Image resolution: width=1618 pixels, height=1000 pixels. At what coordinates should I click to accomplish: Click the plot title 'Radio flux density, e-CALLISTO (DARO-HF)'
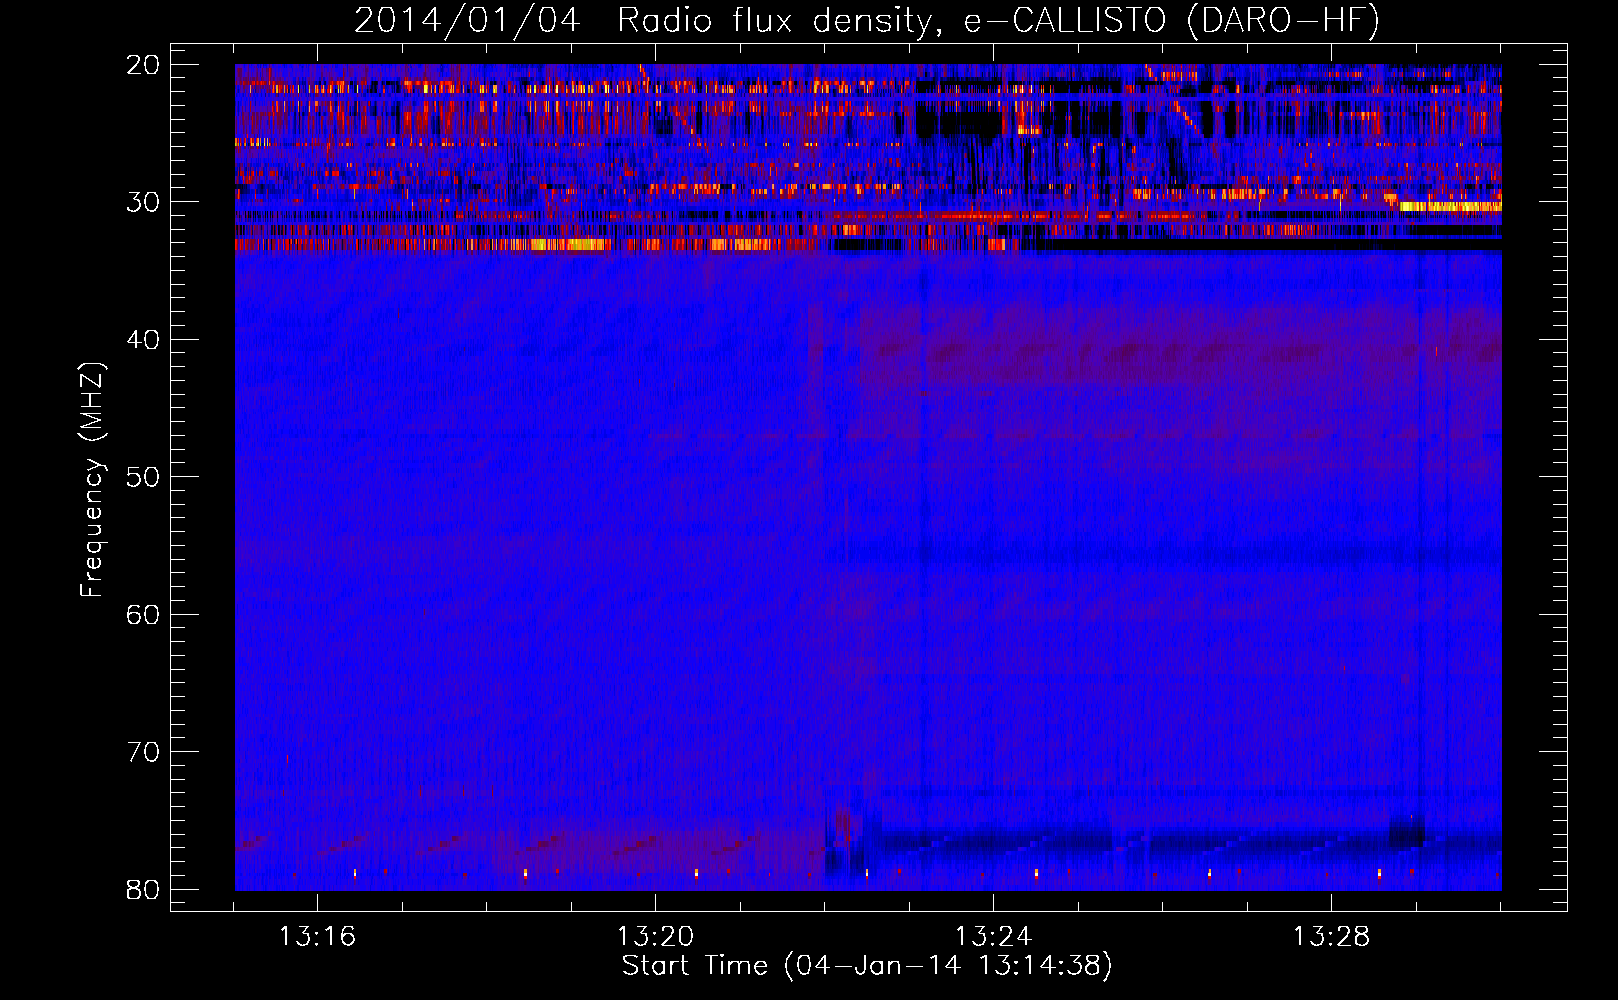[998, 21]
